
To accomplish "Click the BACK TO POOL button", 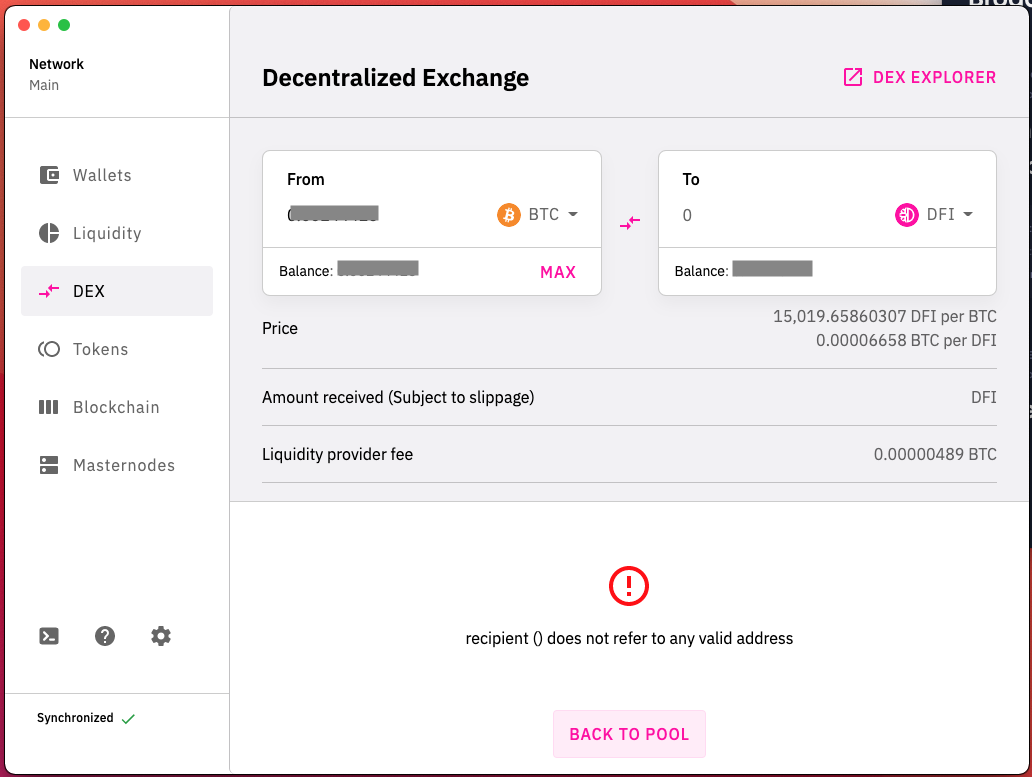I will click(629, 734).
